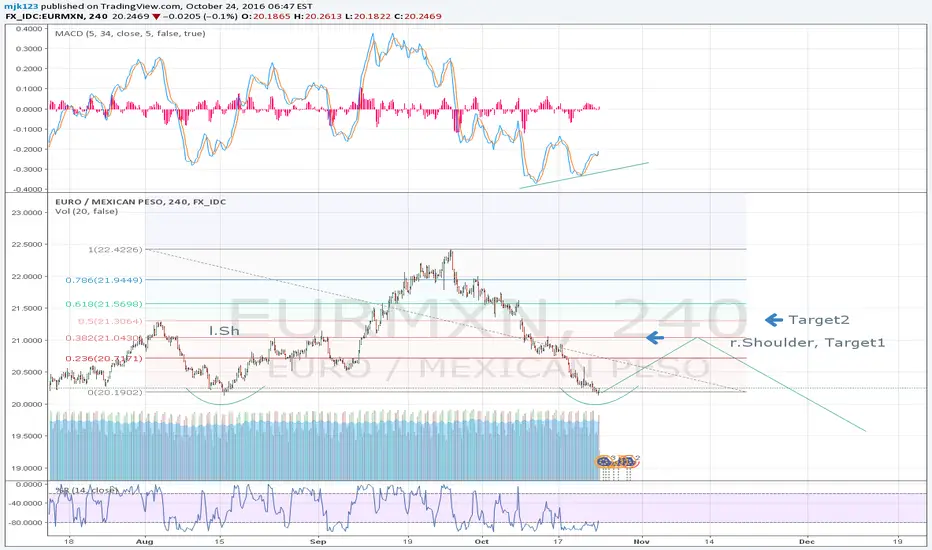
Task: Click -0.4000 on the MACD axis
Action: (27, 189)
